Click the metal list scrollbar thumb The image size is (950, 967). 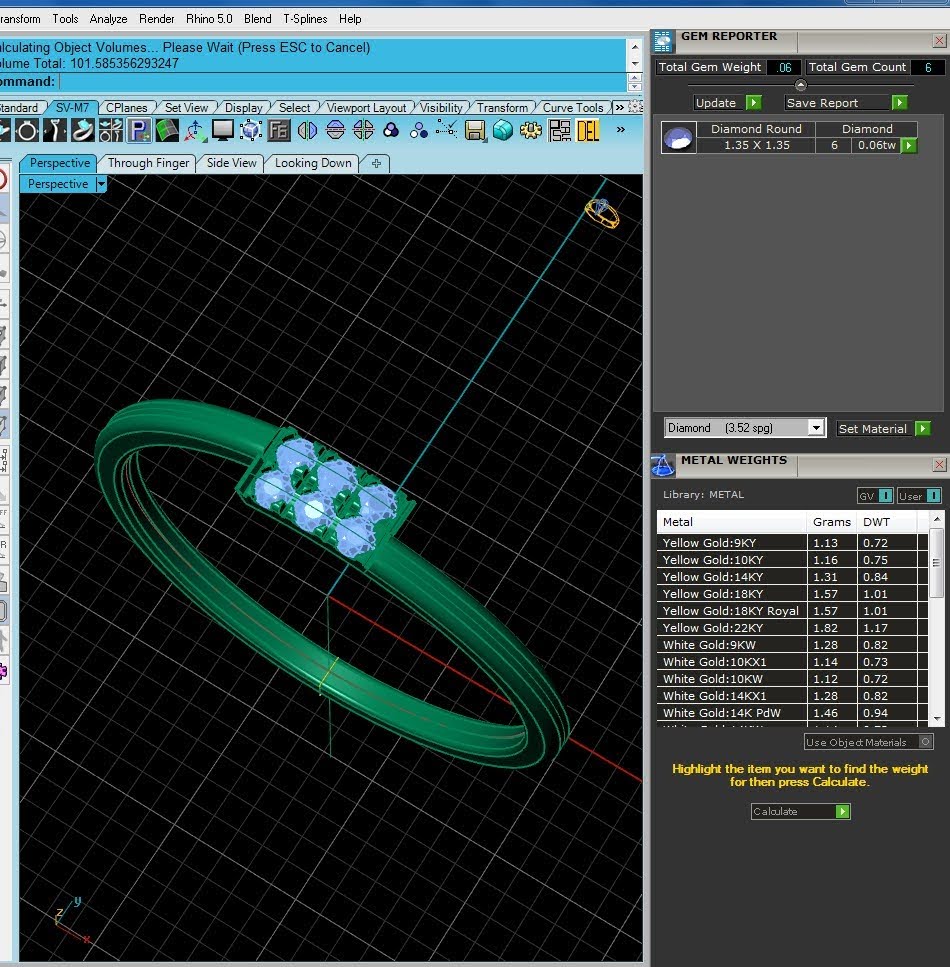(x=936, y=562)
